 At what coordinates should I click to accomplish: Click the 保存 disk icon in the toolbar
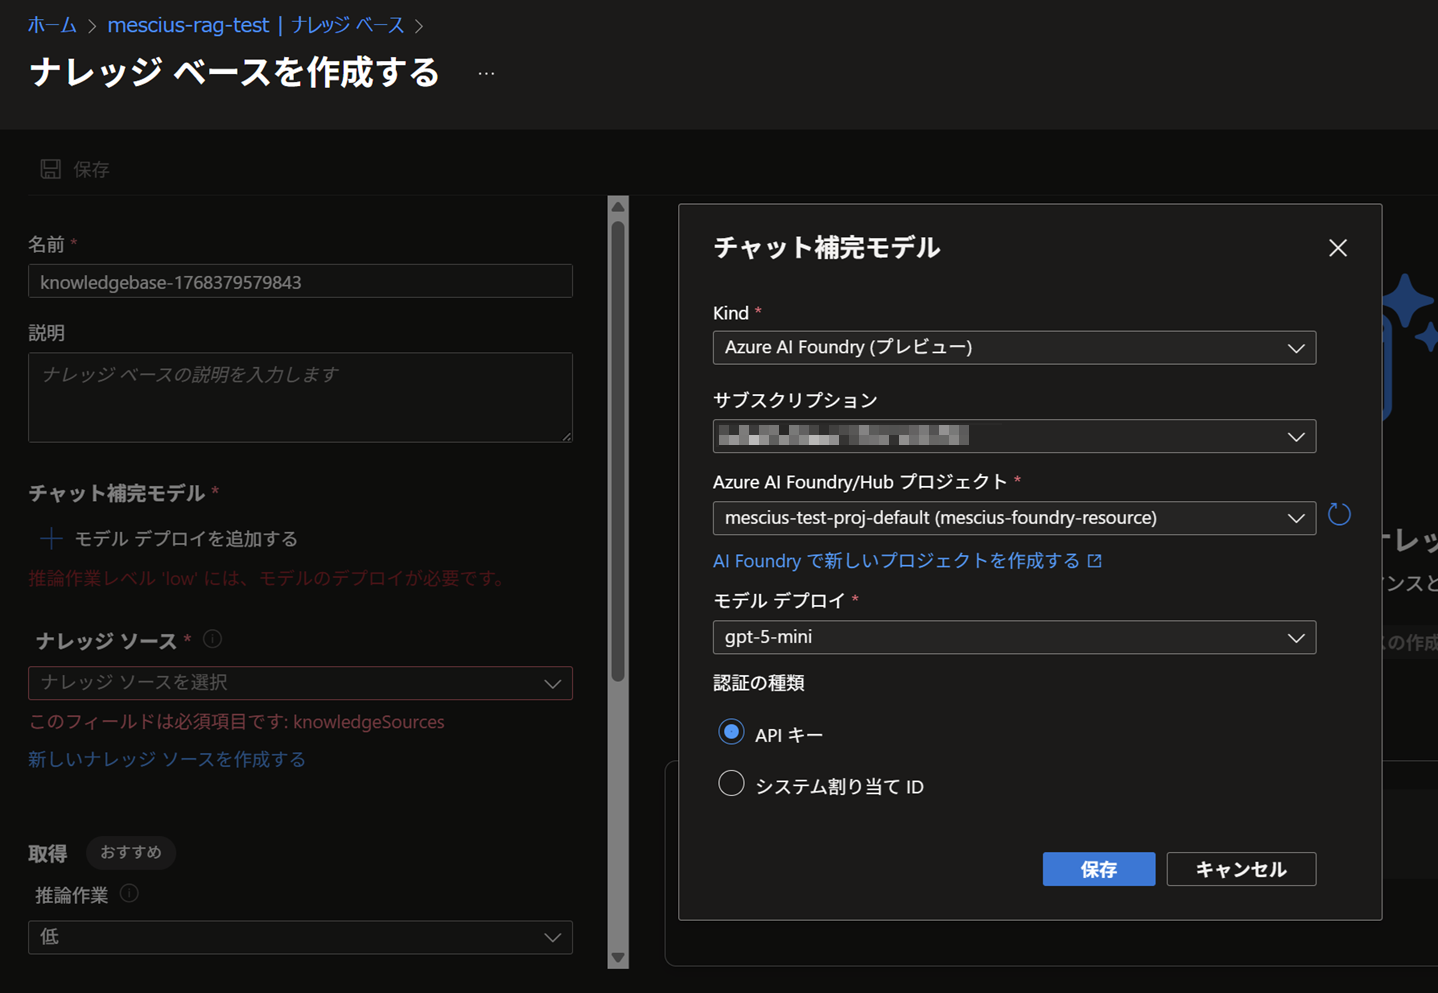coord(50,168)
